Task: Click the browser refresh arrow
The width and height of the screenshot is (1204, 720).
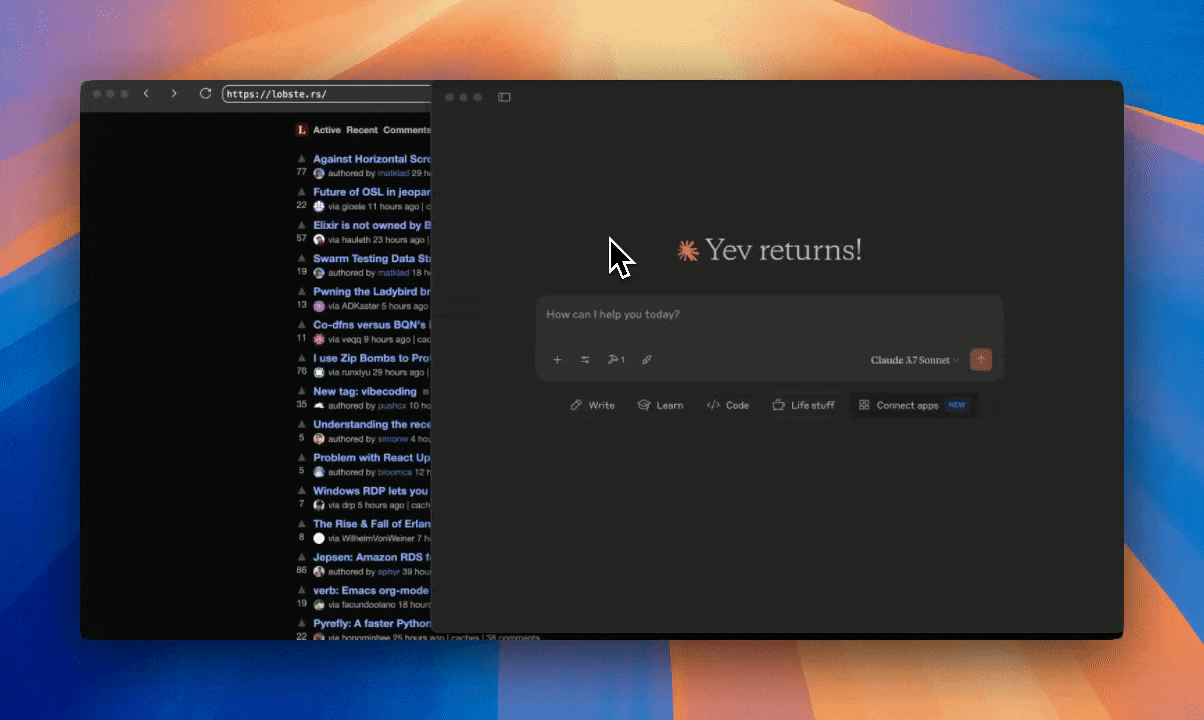Action: pyautogui.click(x=205, y=93)
